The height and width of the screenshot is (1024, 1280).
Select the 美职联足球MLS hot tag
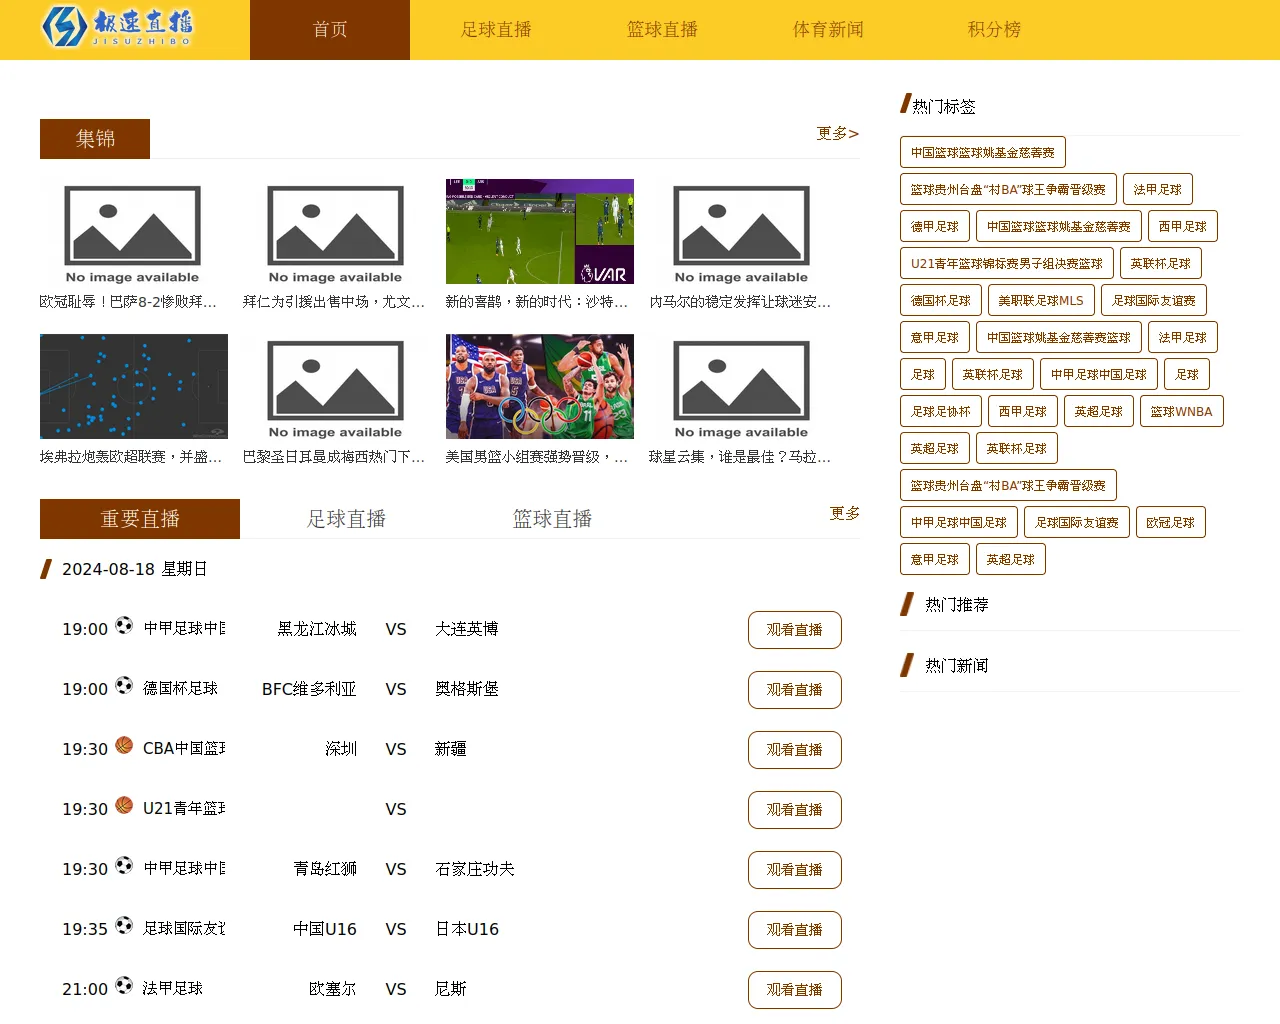(1040, 301)
